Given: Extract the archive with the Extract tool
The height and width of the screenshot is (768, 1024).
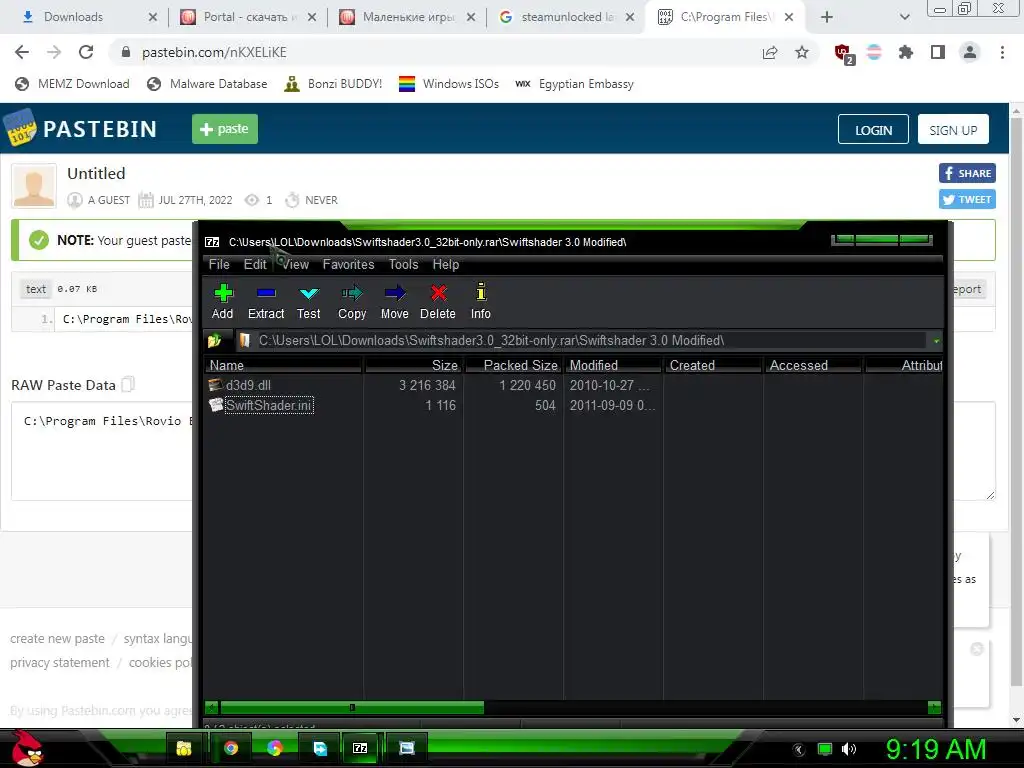Looking at the screenshot, I should pos(266,302).
